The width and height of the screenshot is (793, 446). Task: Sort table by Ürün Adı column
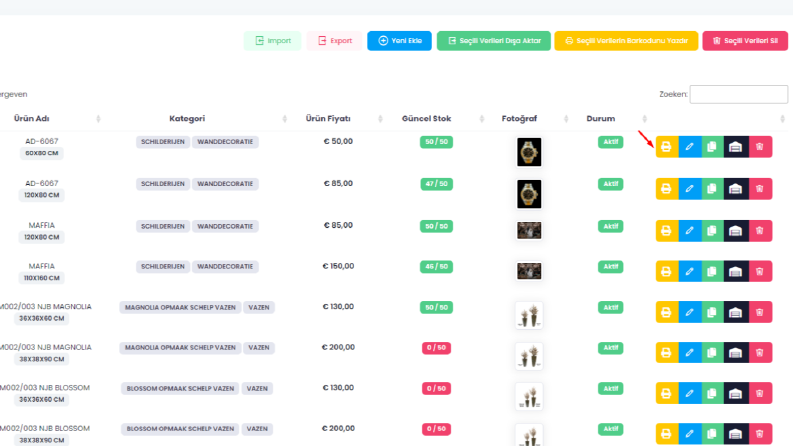click(x=31, y=118)
